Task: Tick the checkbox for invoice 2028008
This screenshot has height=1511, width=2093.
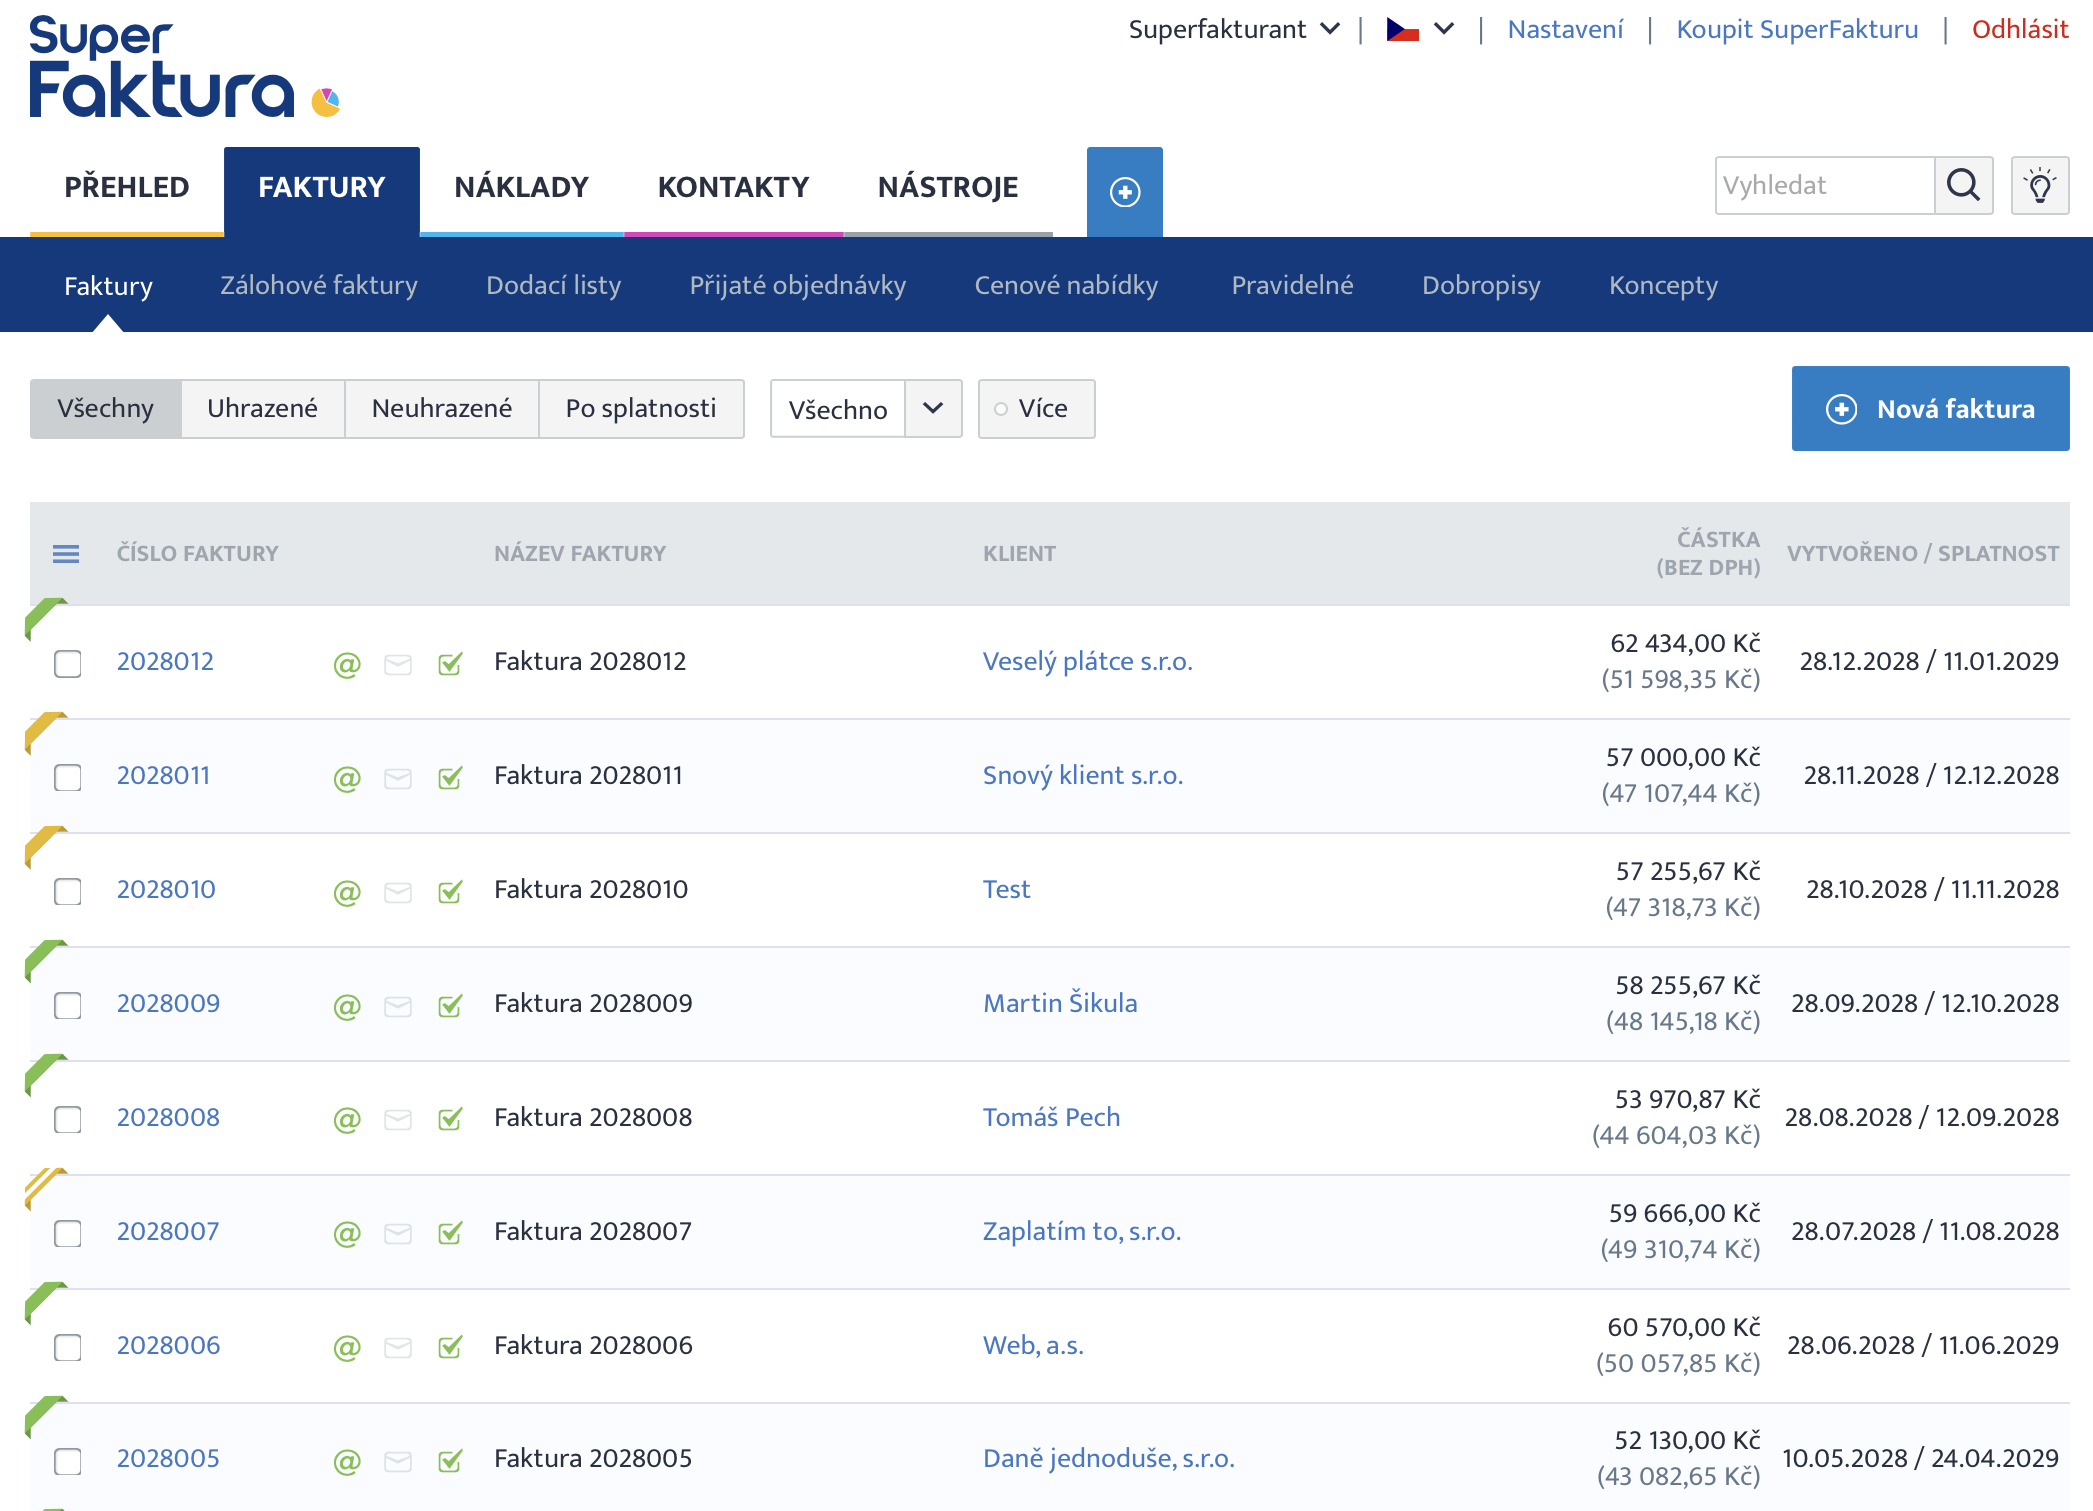Action: [68, 1119]
